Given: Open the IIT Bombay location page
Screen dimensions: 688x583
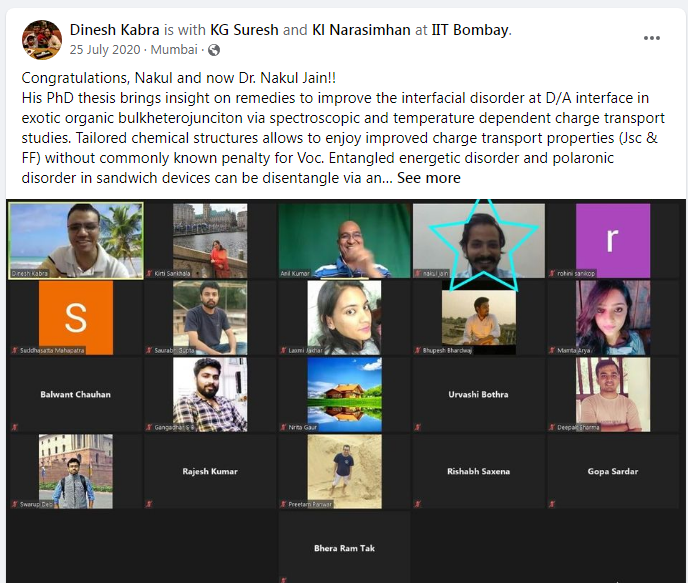Looking at the screenshot, I should click(470, 30).
